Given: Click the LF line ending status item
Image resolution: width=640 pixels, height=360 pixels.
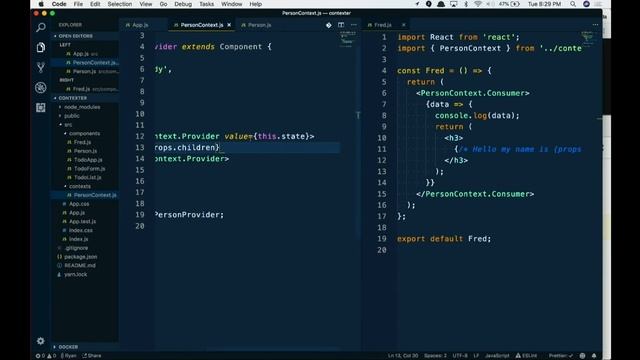Looking at the screenshot, I should tap(476, 356).
